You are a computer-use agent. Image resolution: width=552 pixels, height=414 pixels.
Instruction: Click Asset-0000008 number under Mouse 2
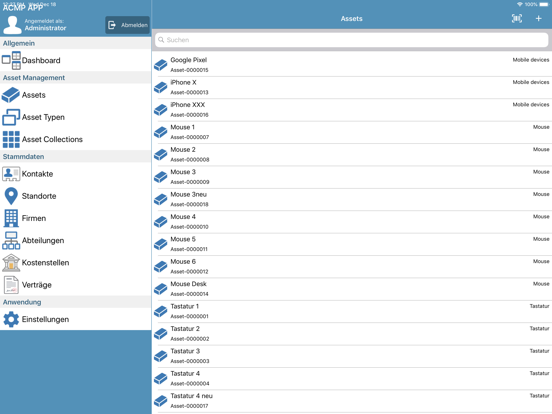click(190, 160)
